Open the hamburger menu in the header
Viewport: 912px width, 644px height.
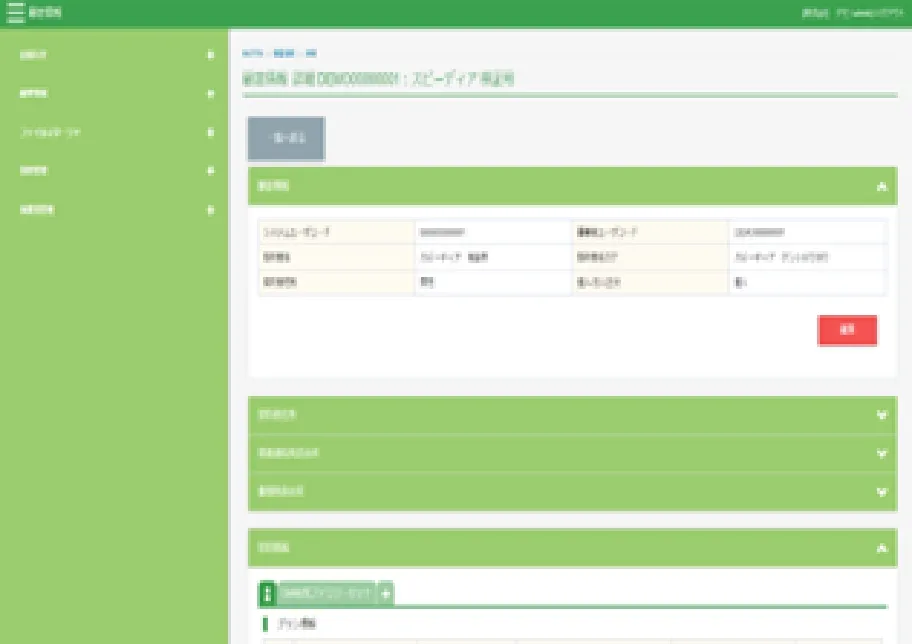15,13
